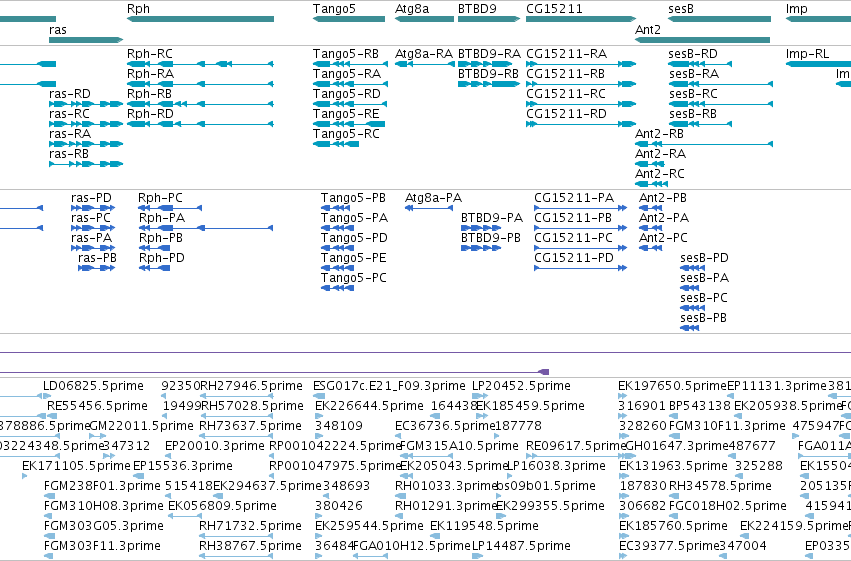Click EST ESG017c.E21_F09.3prime
This screenshot has height=561, width=851.
pos(389,386)
